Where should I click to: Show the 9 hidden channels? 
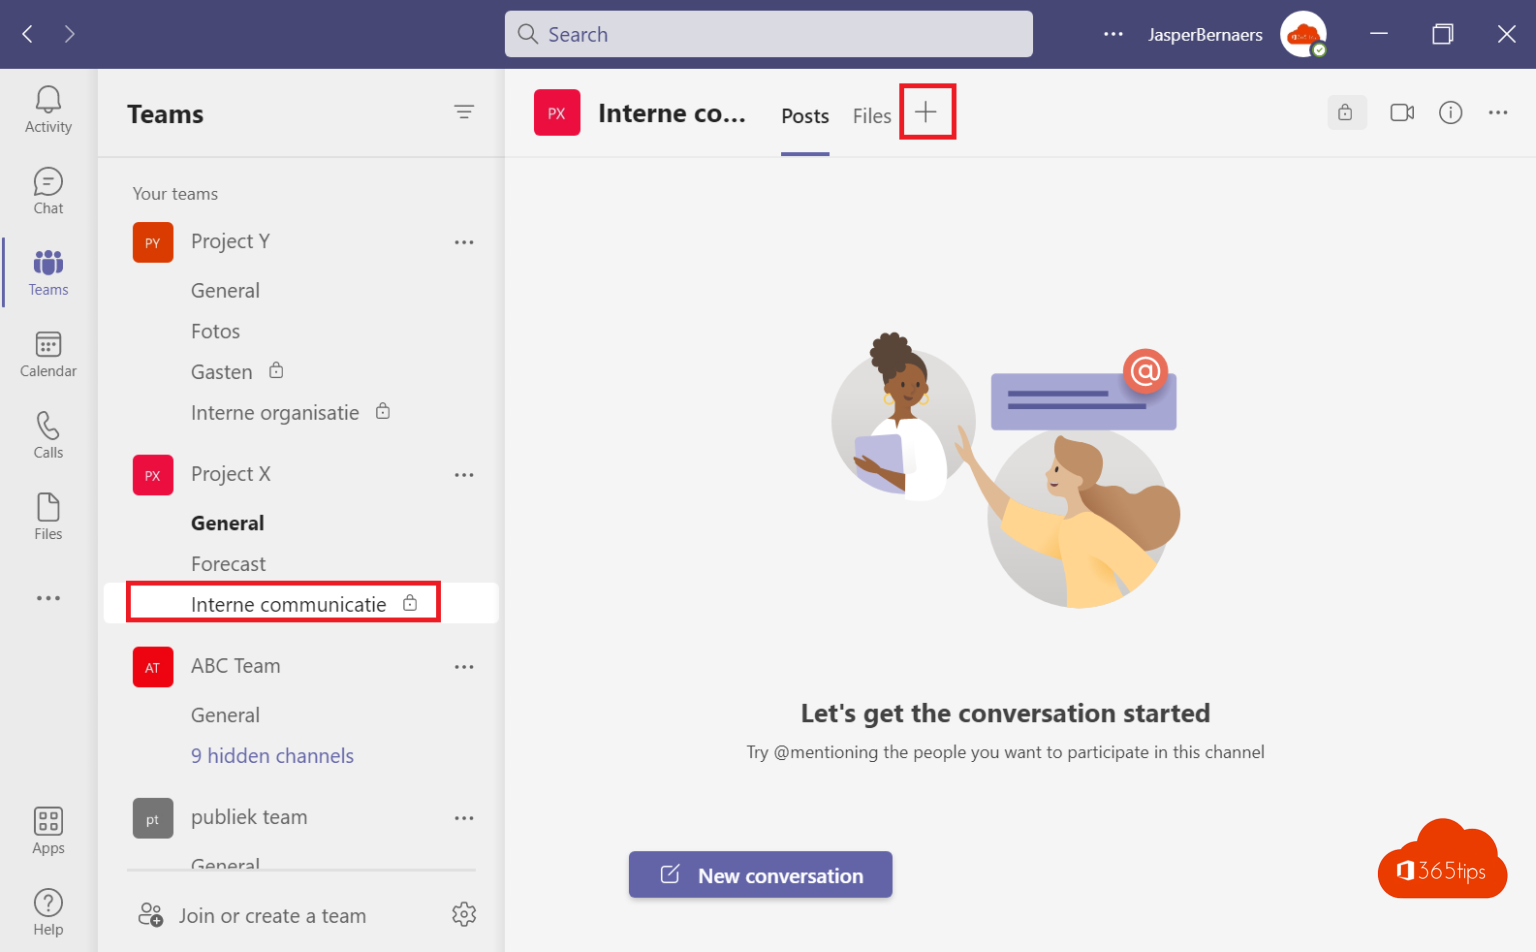pyautogui.click(x=272, y=755)
